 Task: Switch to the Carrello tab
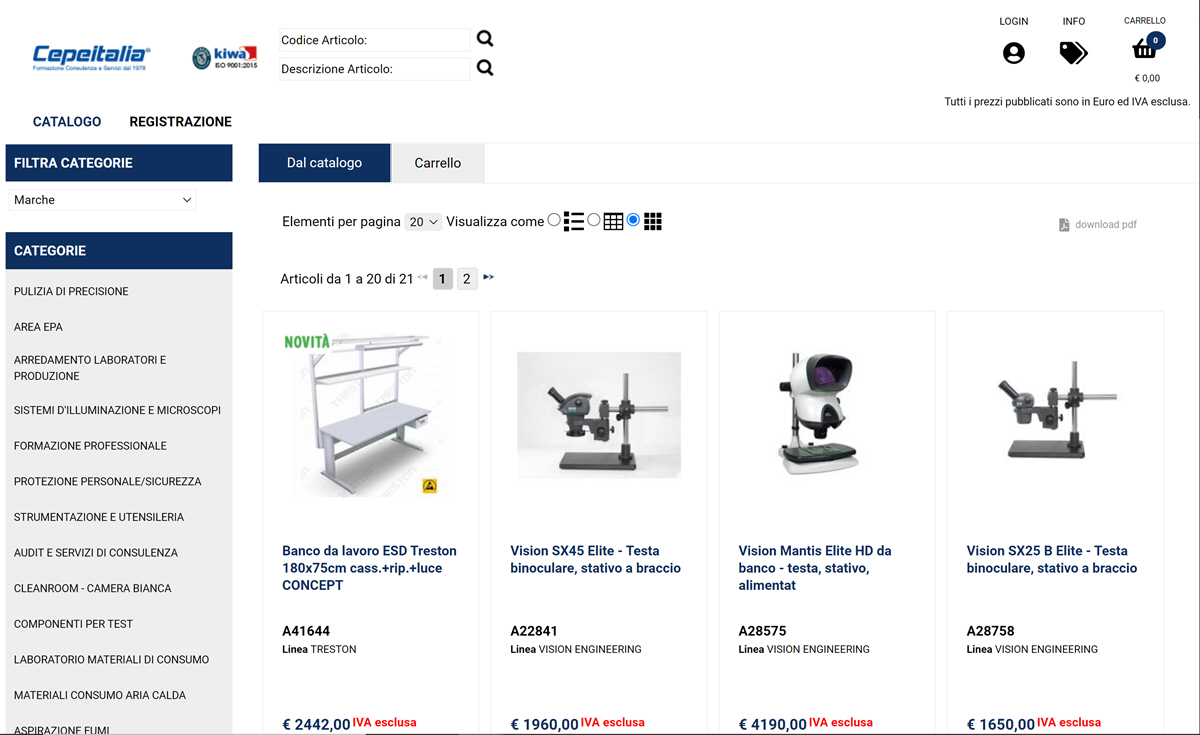(438, 163)
